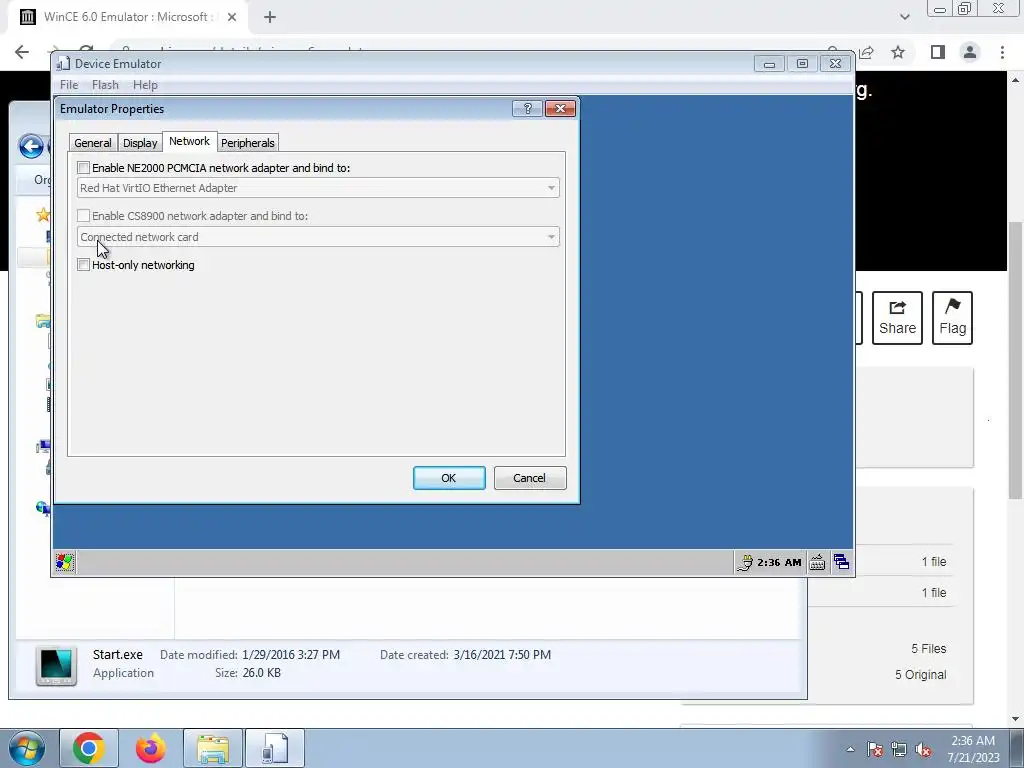
Task: Click Cancel in Emulator Properties
Action: click(530, 478)
